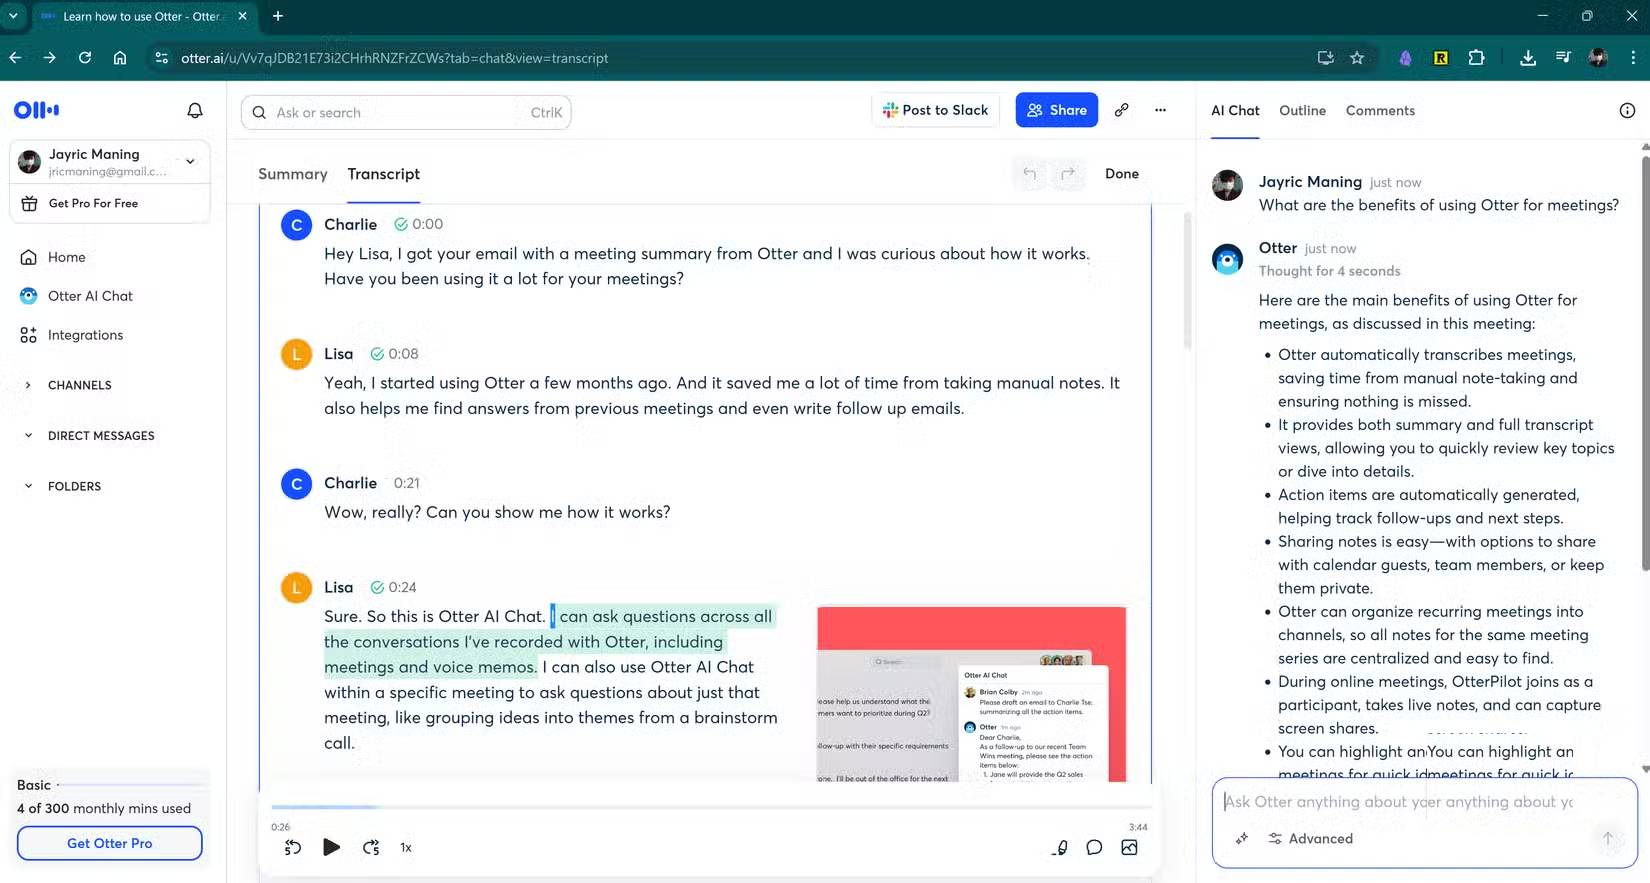
Task: Open browser downloads
Action: pyautogui.click(x=1527, y=58)
